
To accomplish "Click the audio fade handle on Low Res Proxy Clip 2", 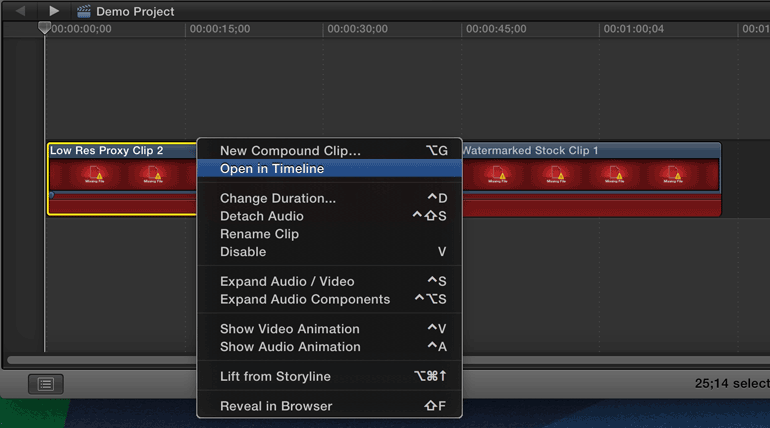I will pos(52,195).
